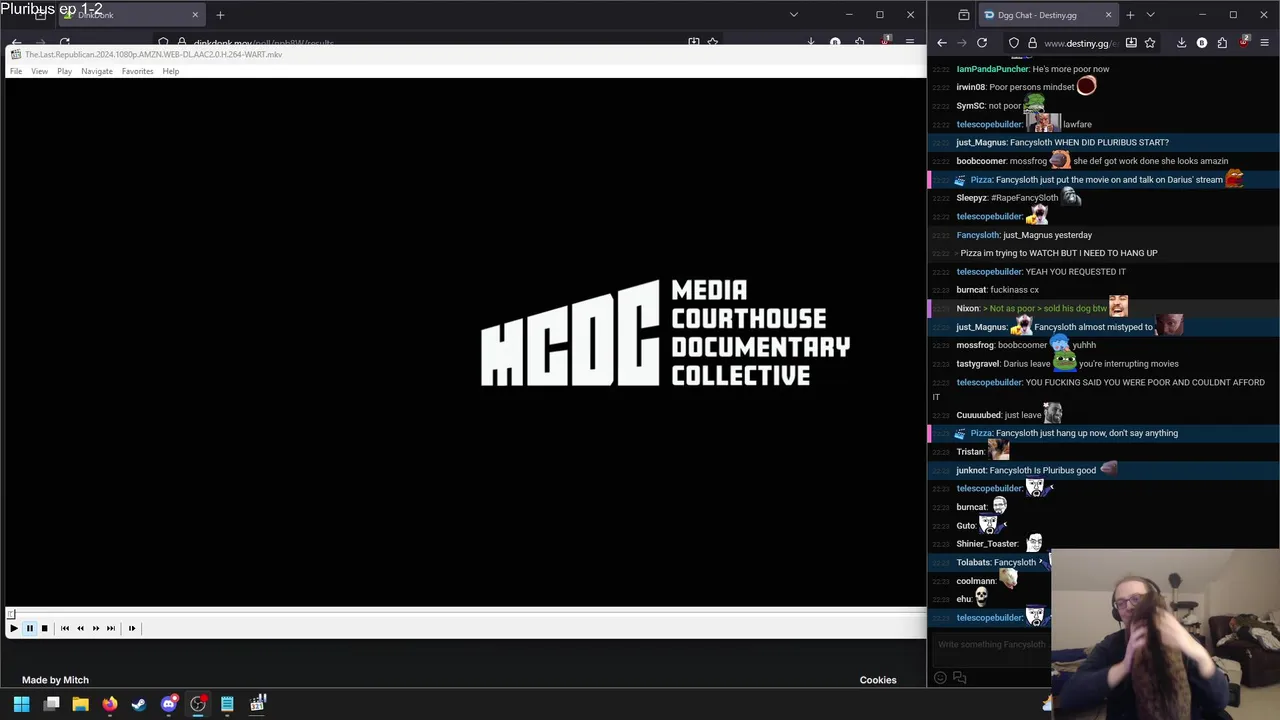Rewind the video with decrease rate button
1280x720 pixels.
click(x=80, y=628)
